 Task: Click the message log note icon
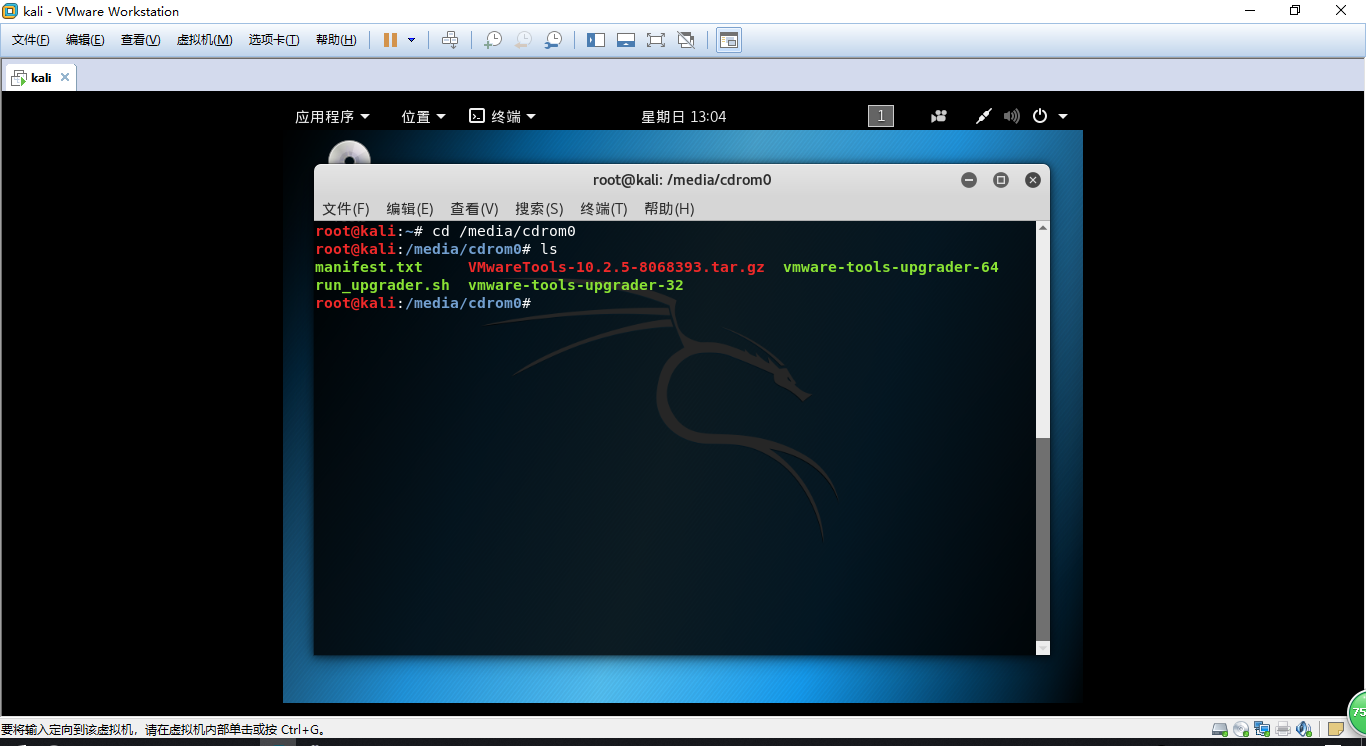1336,730
